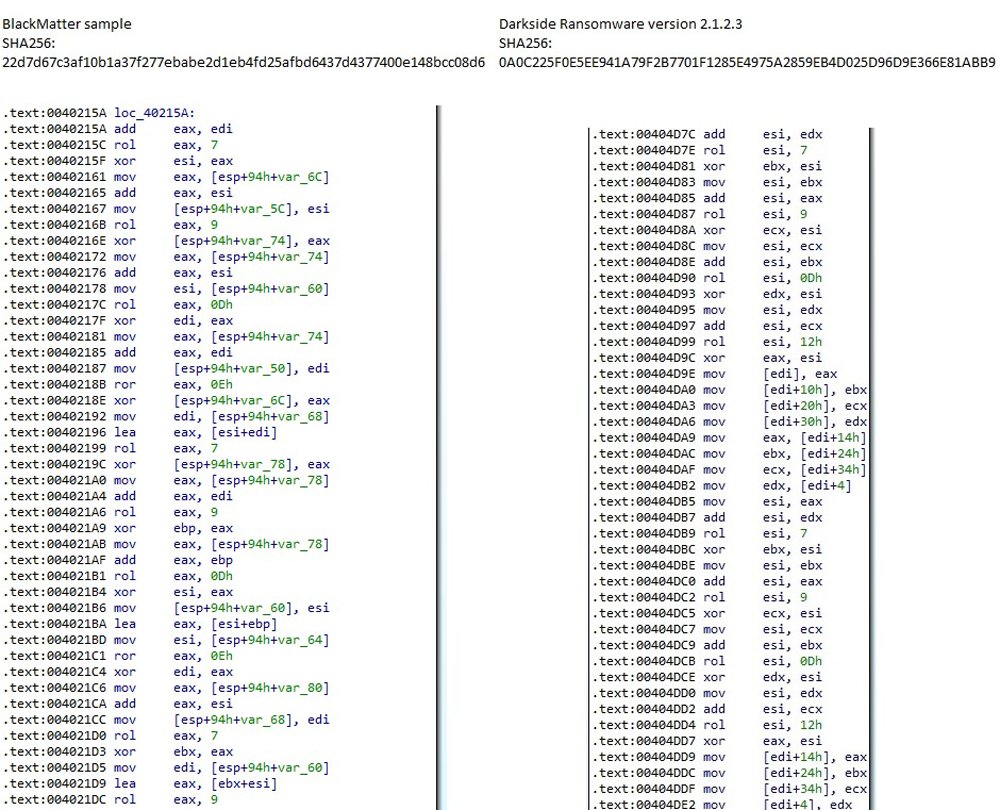Click row 0040216B rol eax, 9
The height and width of the screenshot is (810, 1000).
[x=110, y=225]
